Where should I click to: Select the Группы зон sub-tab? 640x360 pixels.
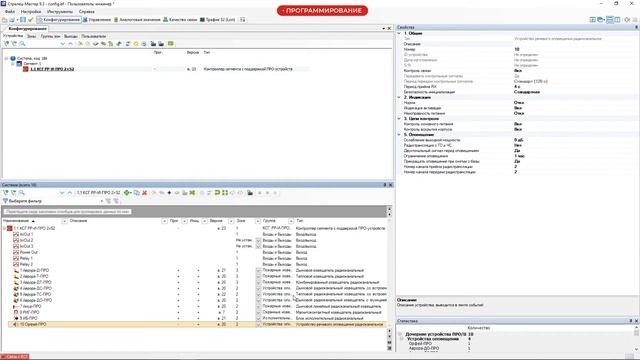point(50,36)
